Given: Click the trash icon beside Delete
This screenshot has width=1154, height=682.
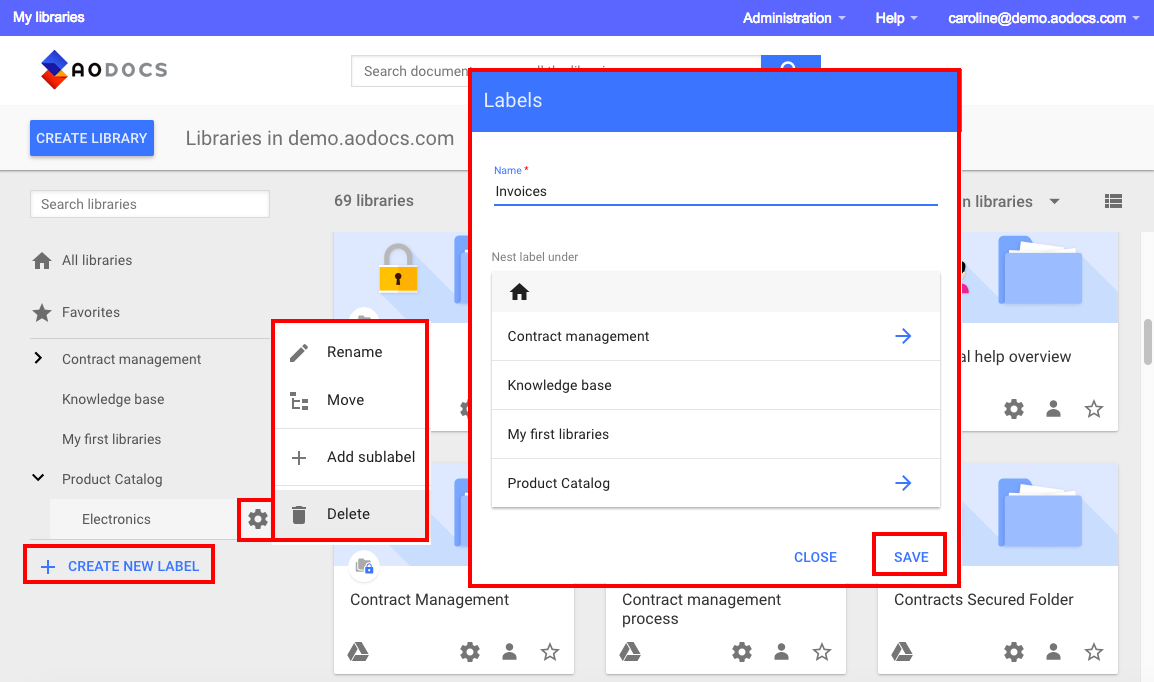Looking at the screenshot, I should (x=299, y=514).
